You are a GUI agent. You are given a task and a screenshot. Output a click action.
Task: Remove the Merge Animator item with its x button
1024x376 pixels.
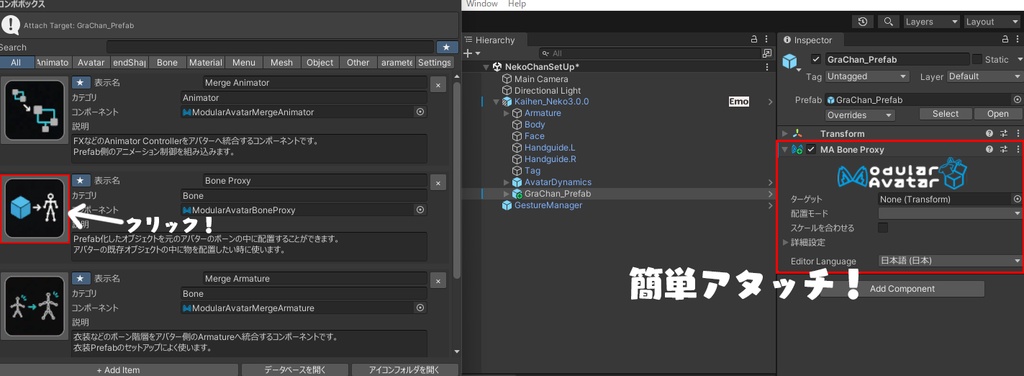tap(438, 85)
